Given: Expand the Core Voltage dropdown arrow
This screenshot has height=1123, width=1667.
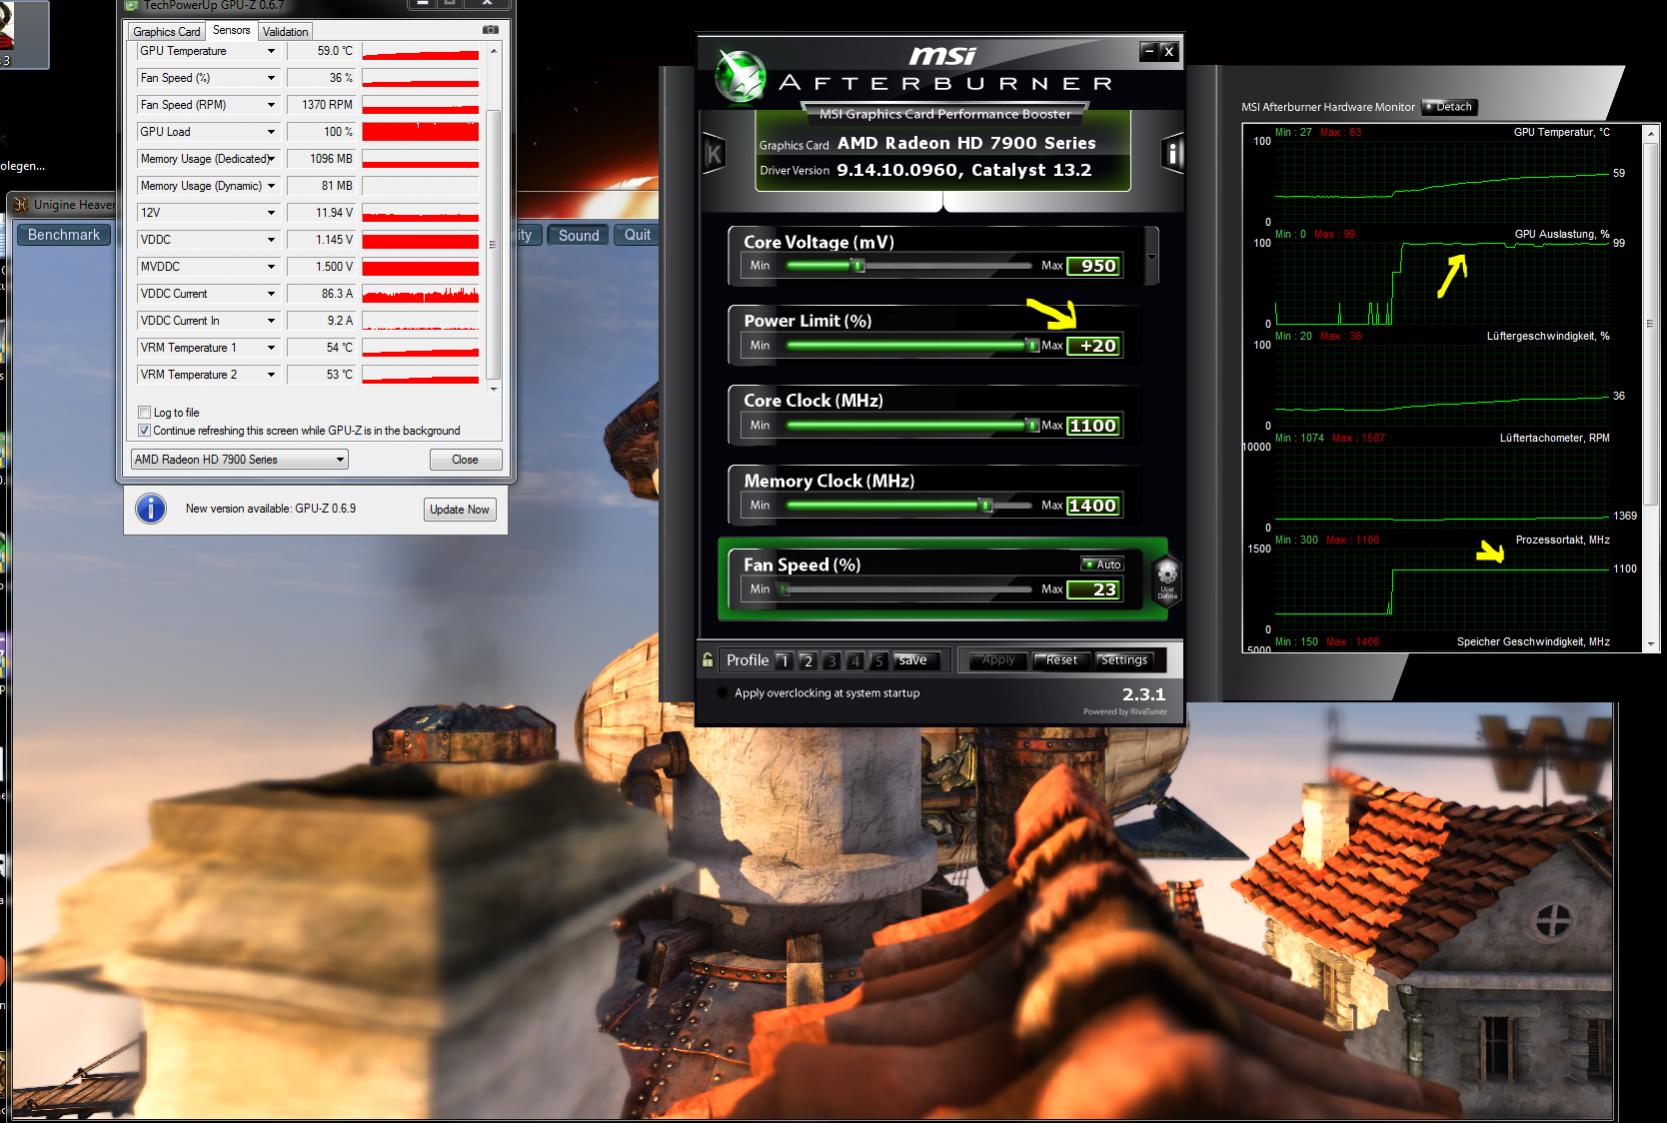Looking at the screenshot, I should (1152, 256).
